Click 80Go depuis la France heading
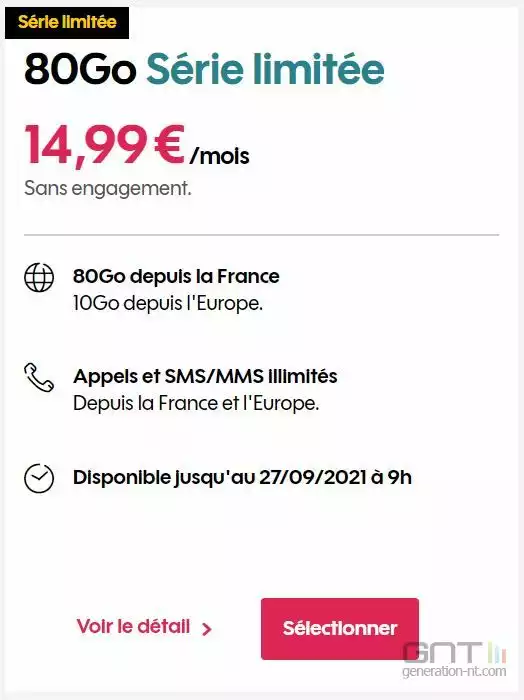The image size is (524, 700). point(176,276)
